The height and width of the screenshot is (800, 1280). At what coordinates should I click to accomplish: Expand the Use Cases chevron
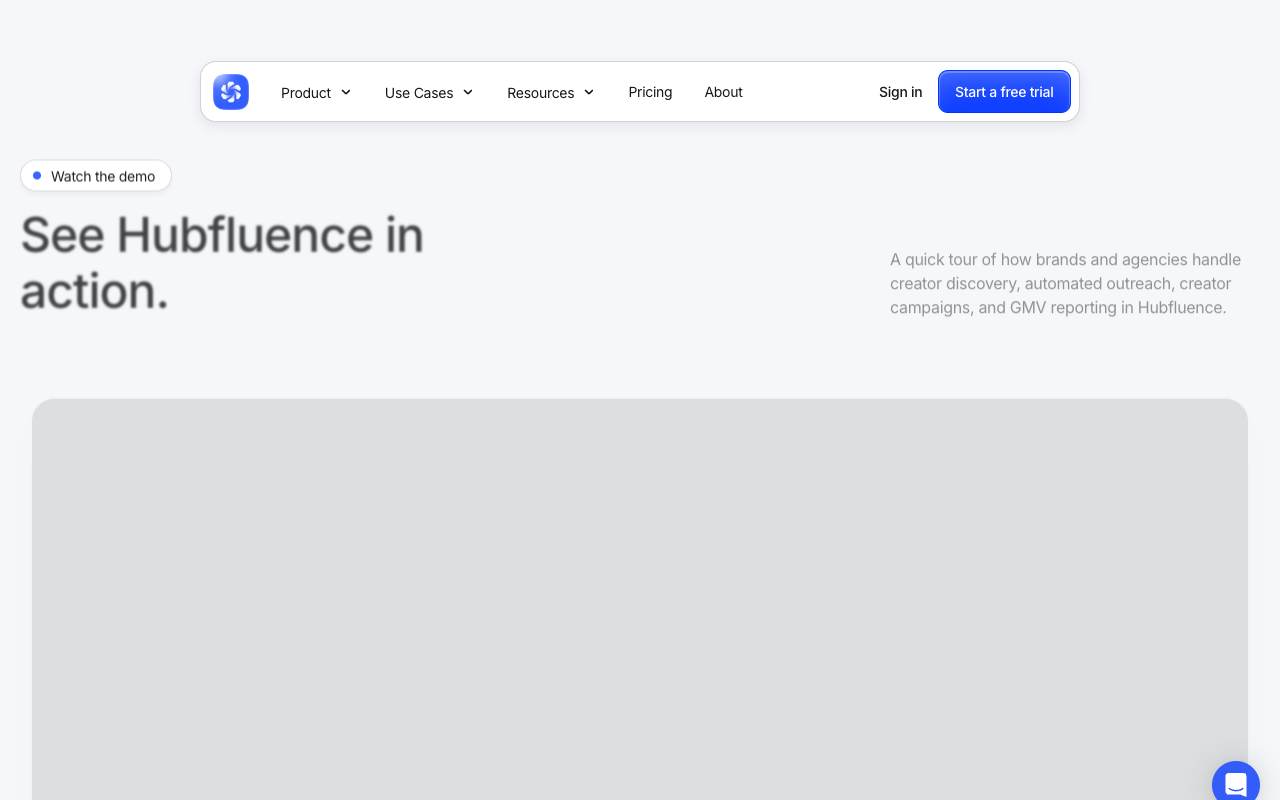point(468,92)
